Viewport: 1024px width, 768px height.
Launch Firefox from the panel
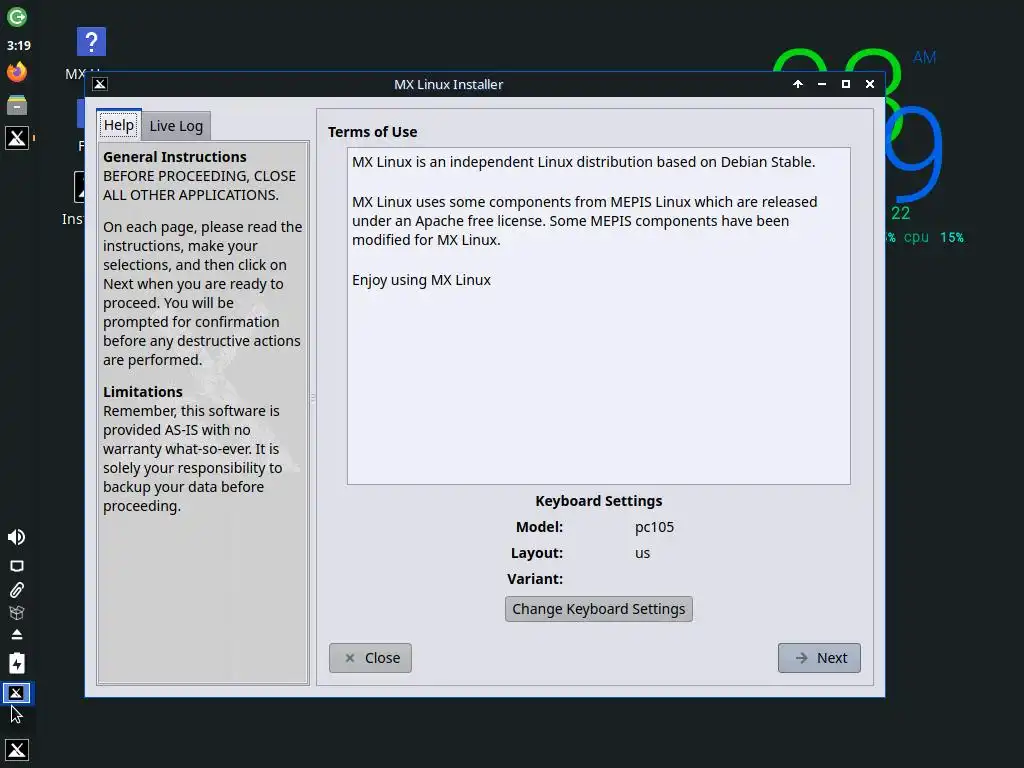pos(17,72)
